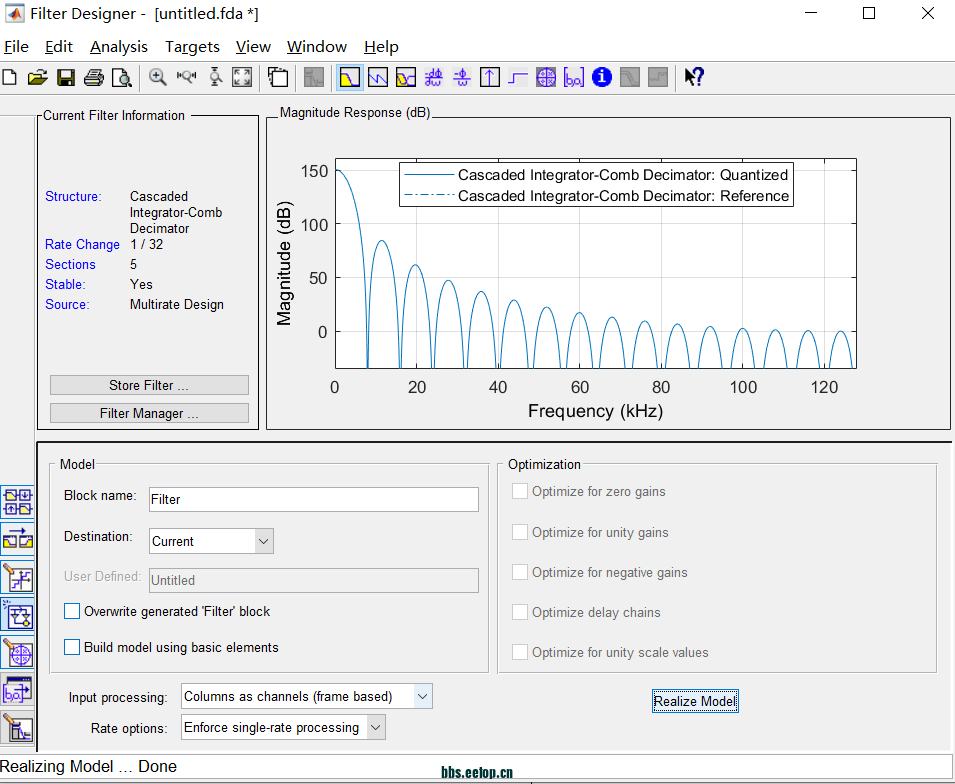The image size is (955, 784).
Task: Show the Step Response plot
Action: click(x=518, y=77)
